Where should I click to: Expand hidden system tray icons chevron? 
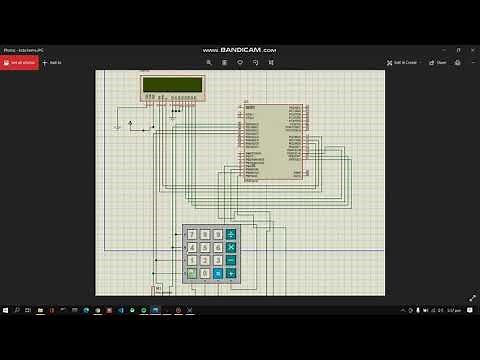pyautogui.click(x=403, y=310)
